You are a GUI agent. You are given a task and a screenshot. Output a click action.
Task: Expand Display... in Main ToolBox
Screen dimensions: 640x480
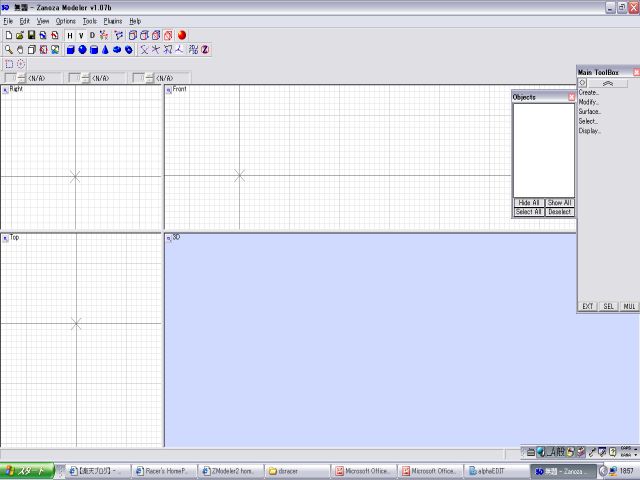(590, 131)
